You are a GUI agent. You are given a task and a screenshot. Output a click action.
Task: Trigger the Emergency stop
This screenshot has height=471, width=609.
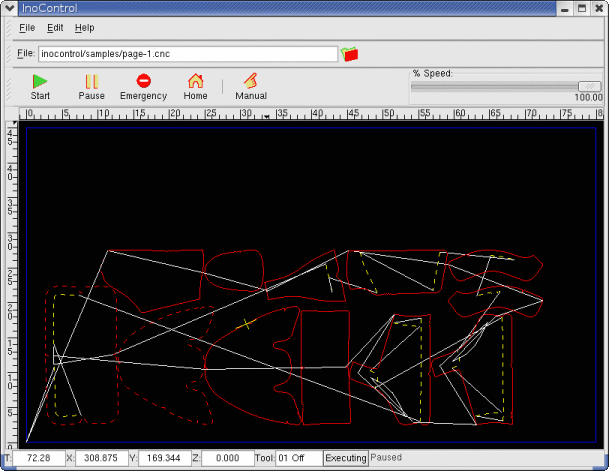pyautogui.click(x=143, y=87)
